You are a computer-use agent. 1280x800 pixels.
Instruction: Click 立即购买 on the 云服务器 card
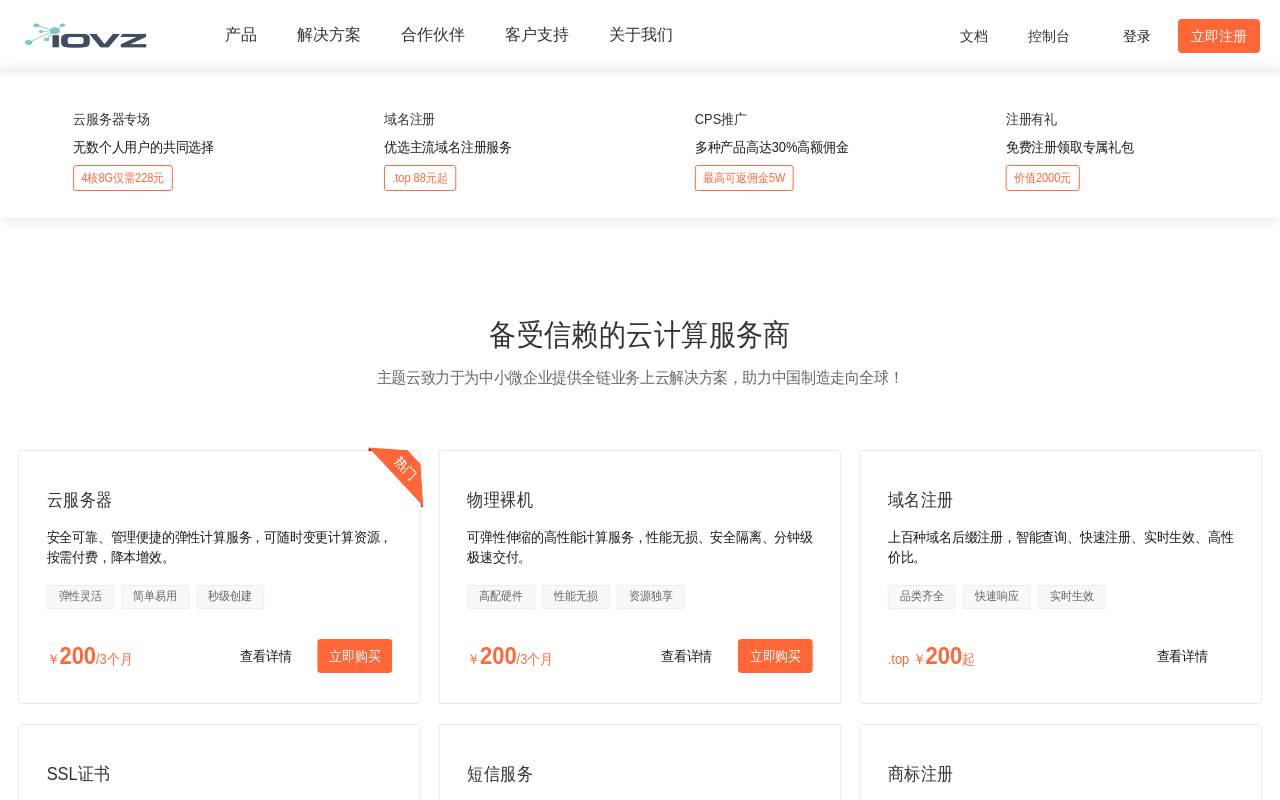pyautogui.click(x=355, y=656)
